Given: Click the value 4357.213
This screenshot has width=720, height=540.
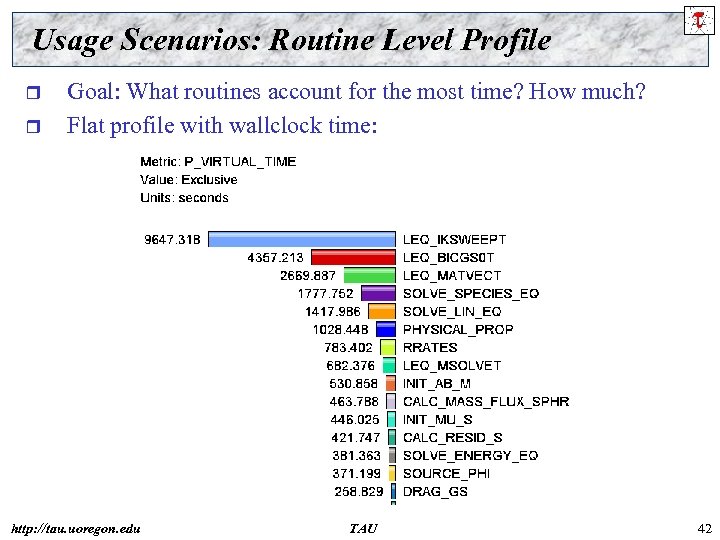Looking at the screenshot, I should pyautogui.click(x=275, y=258).
